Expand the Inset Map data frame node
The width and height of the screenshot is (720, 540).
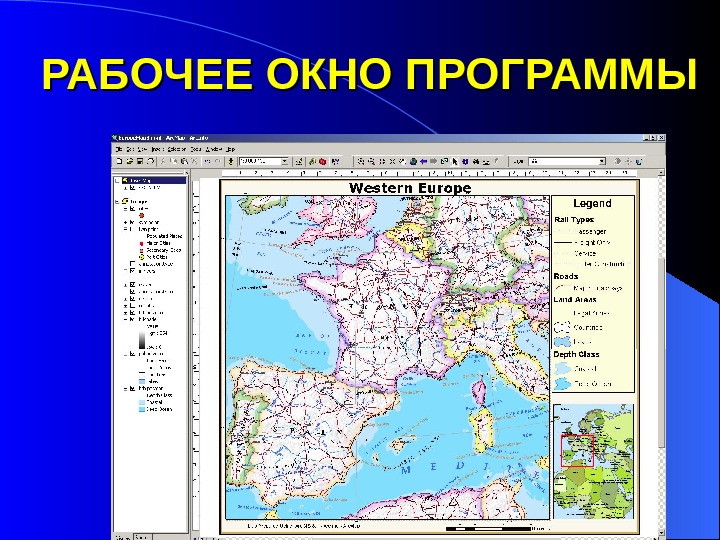(117, 180)
